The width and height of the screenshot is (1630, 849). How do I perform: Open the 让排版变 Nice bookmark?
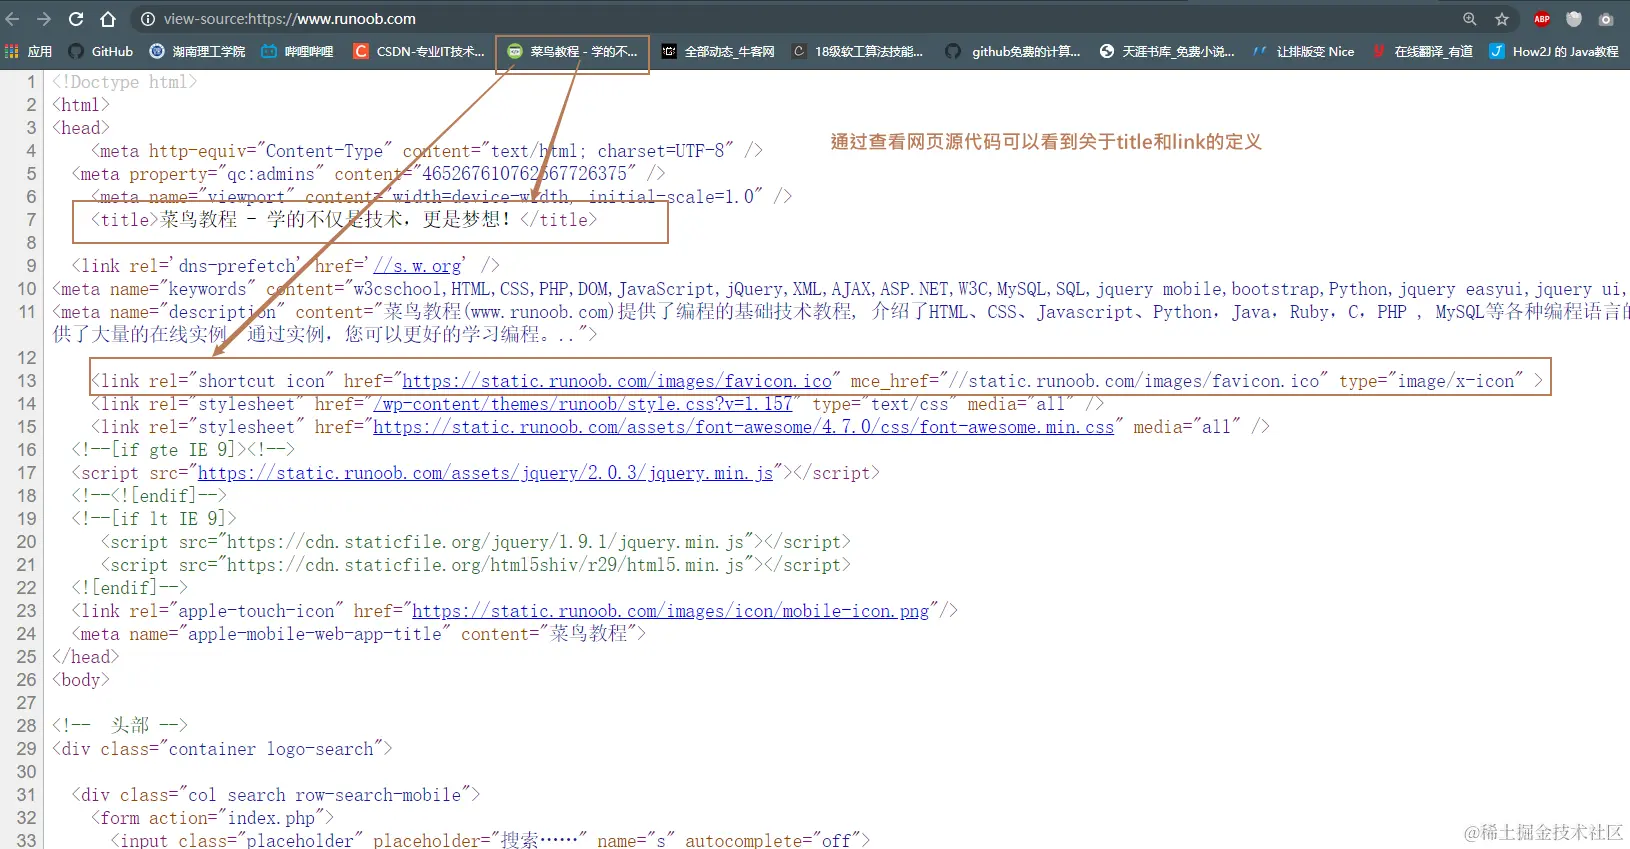1304,51
